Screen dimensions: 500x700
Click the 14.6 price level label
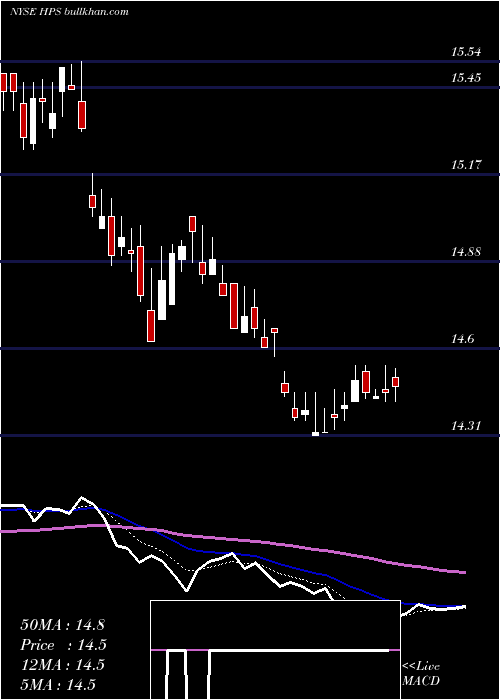pyautogui.click(x=463, y=339)
